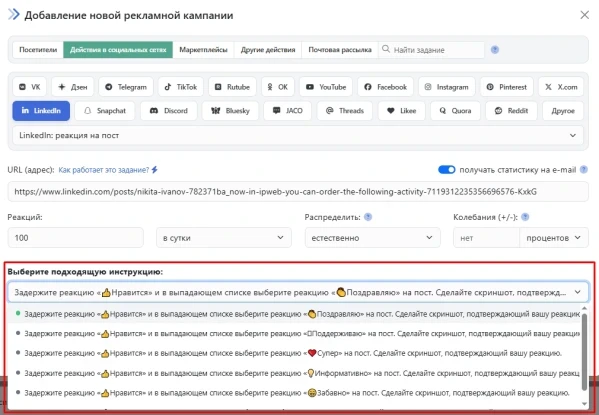Click help icon beside Распределить label
The image size is (599, 415).
click(x=368, y=217)
